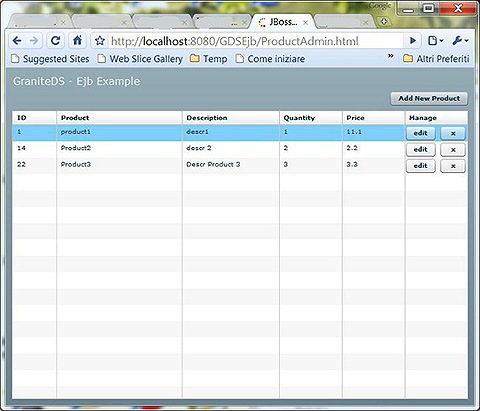Open the Web Slice Gallery bookmark

click(140, 59)
